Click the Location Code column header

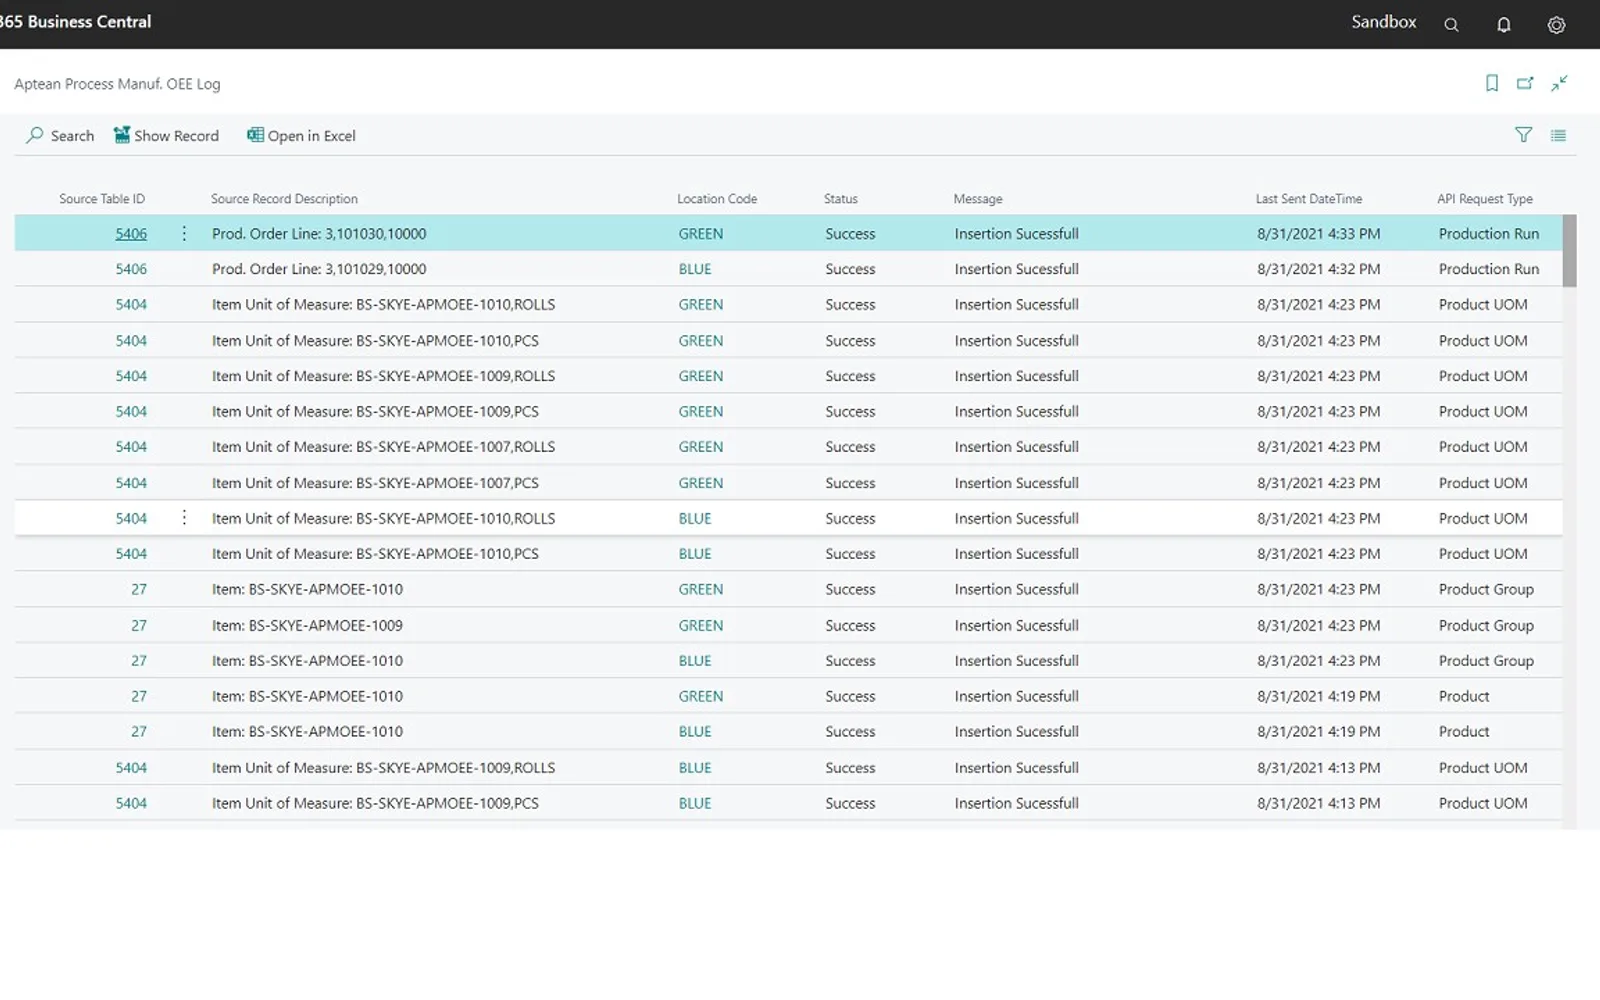717,199
